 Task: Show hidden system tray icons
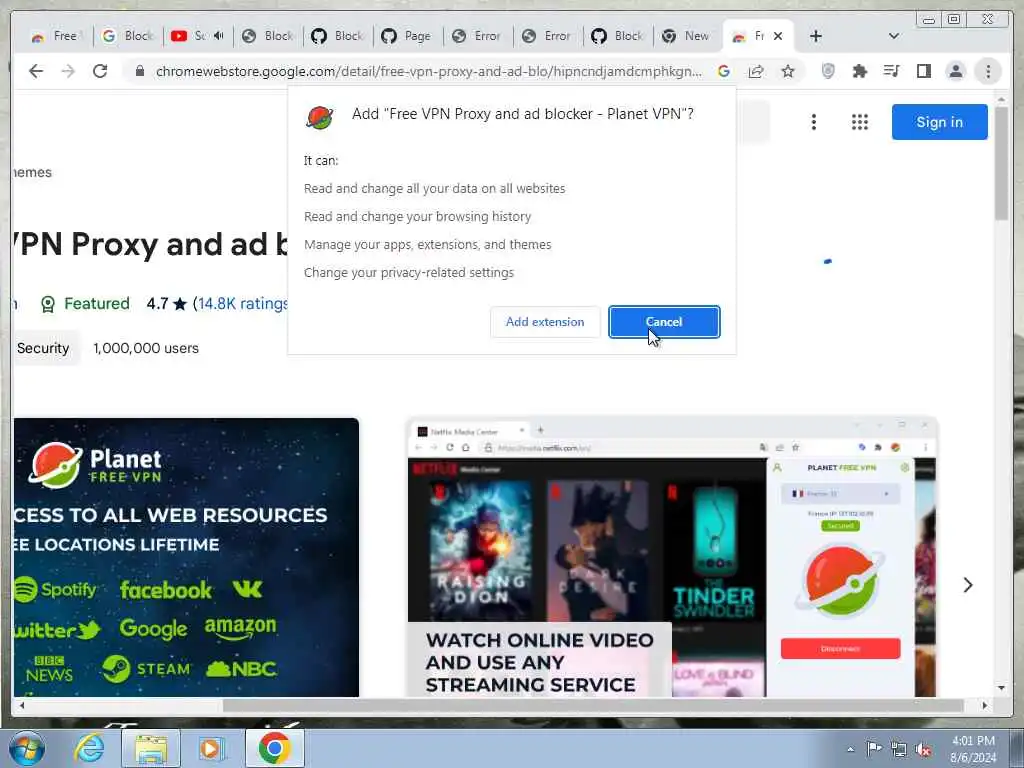tap(850, 749)
